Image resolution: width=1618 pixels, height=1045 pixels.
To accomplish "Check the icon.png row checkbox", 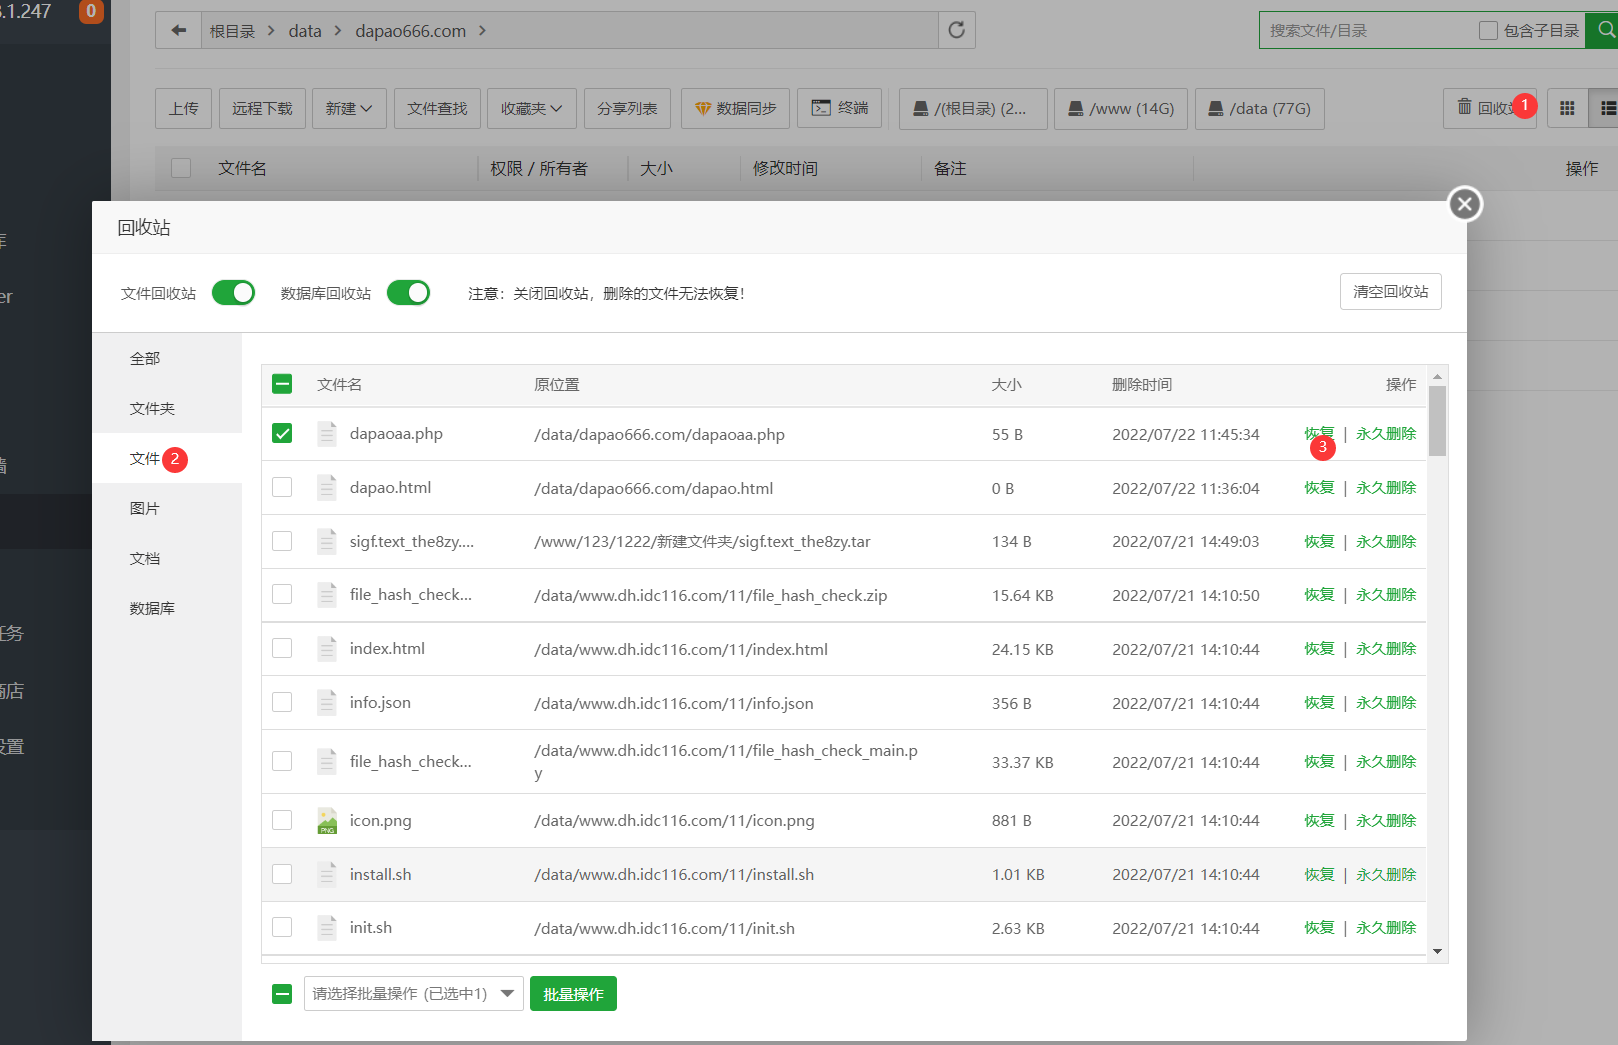I will click(x=282, y=820).
